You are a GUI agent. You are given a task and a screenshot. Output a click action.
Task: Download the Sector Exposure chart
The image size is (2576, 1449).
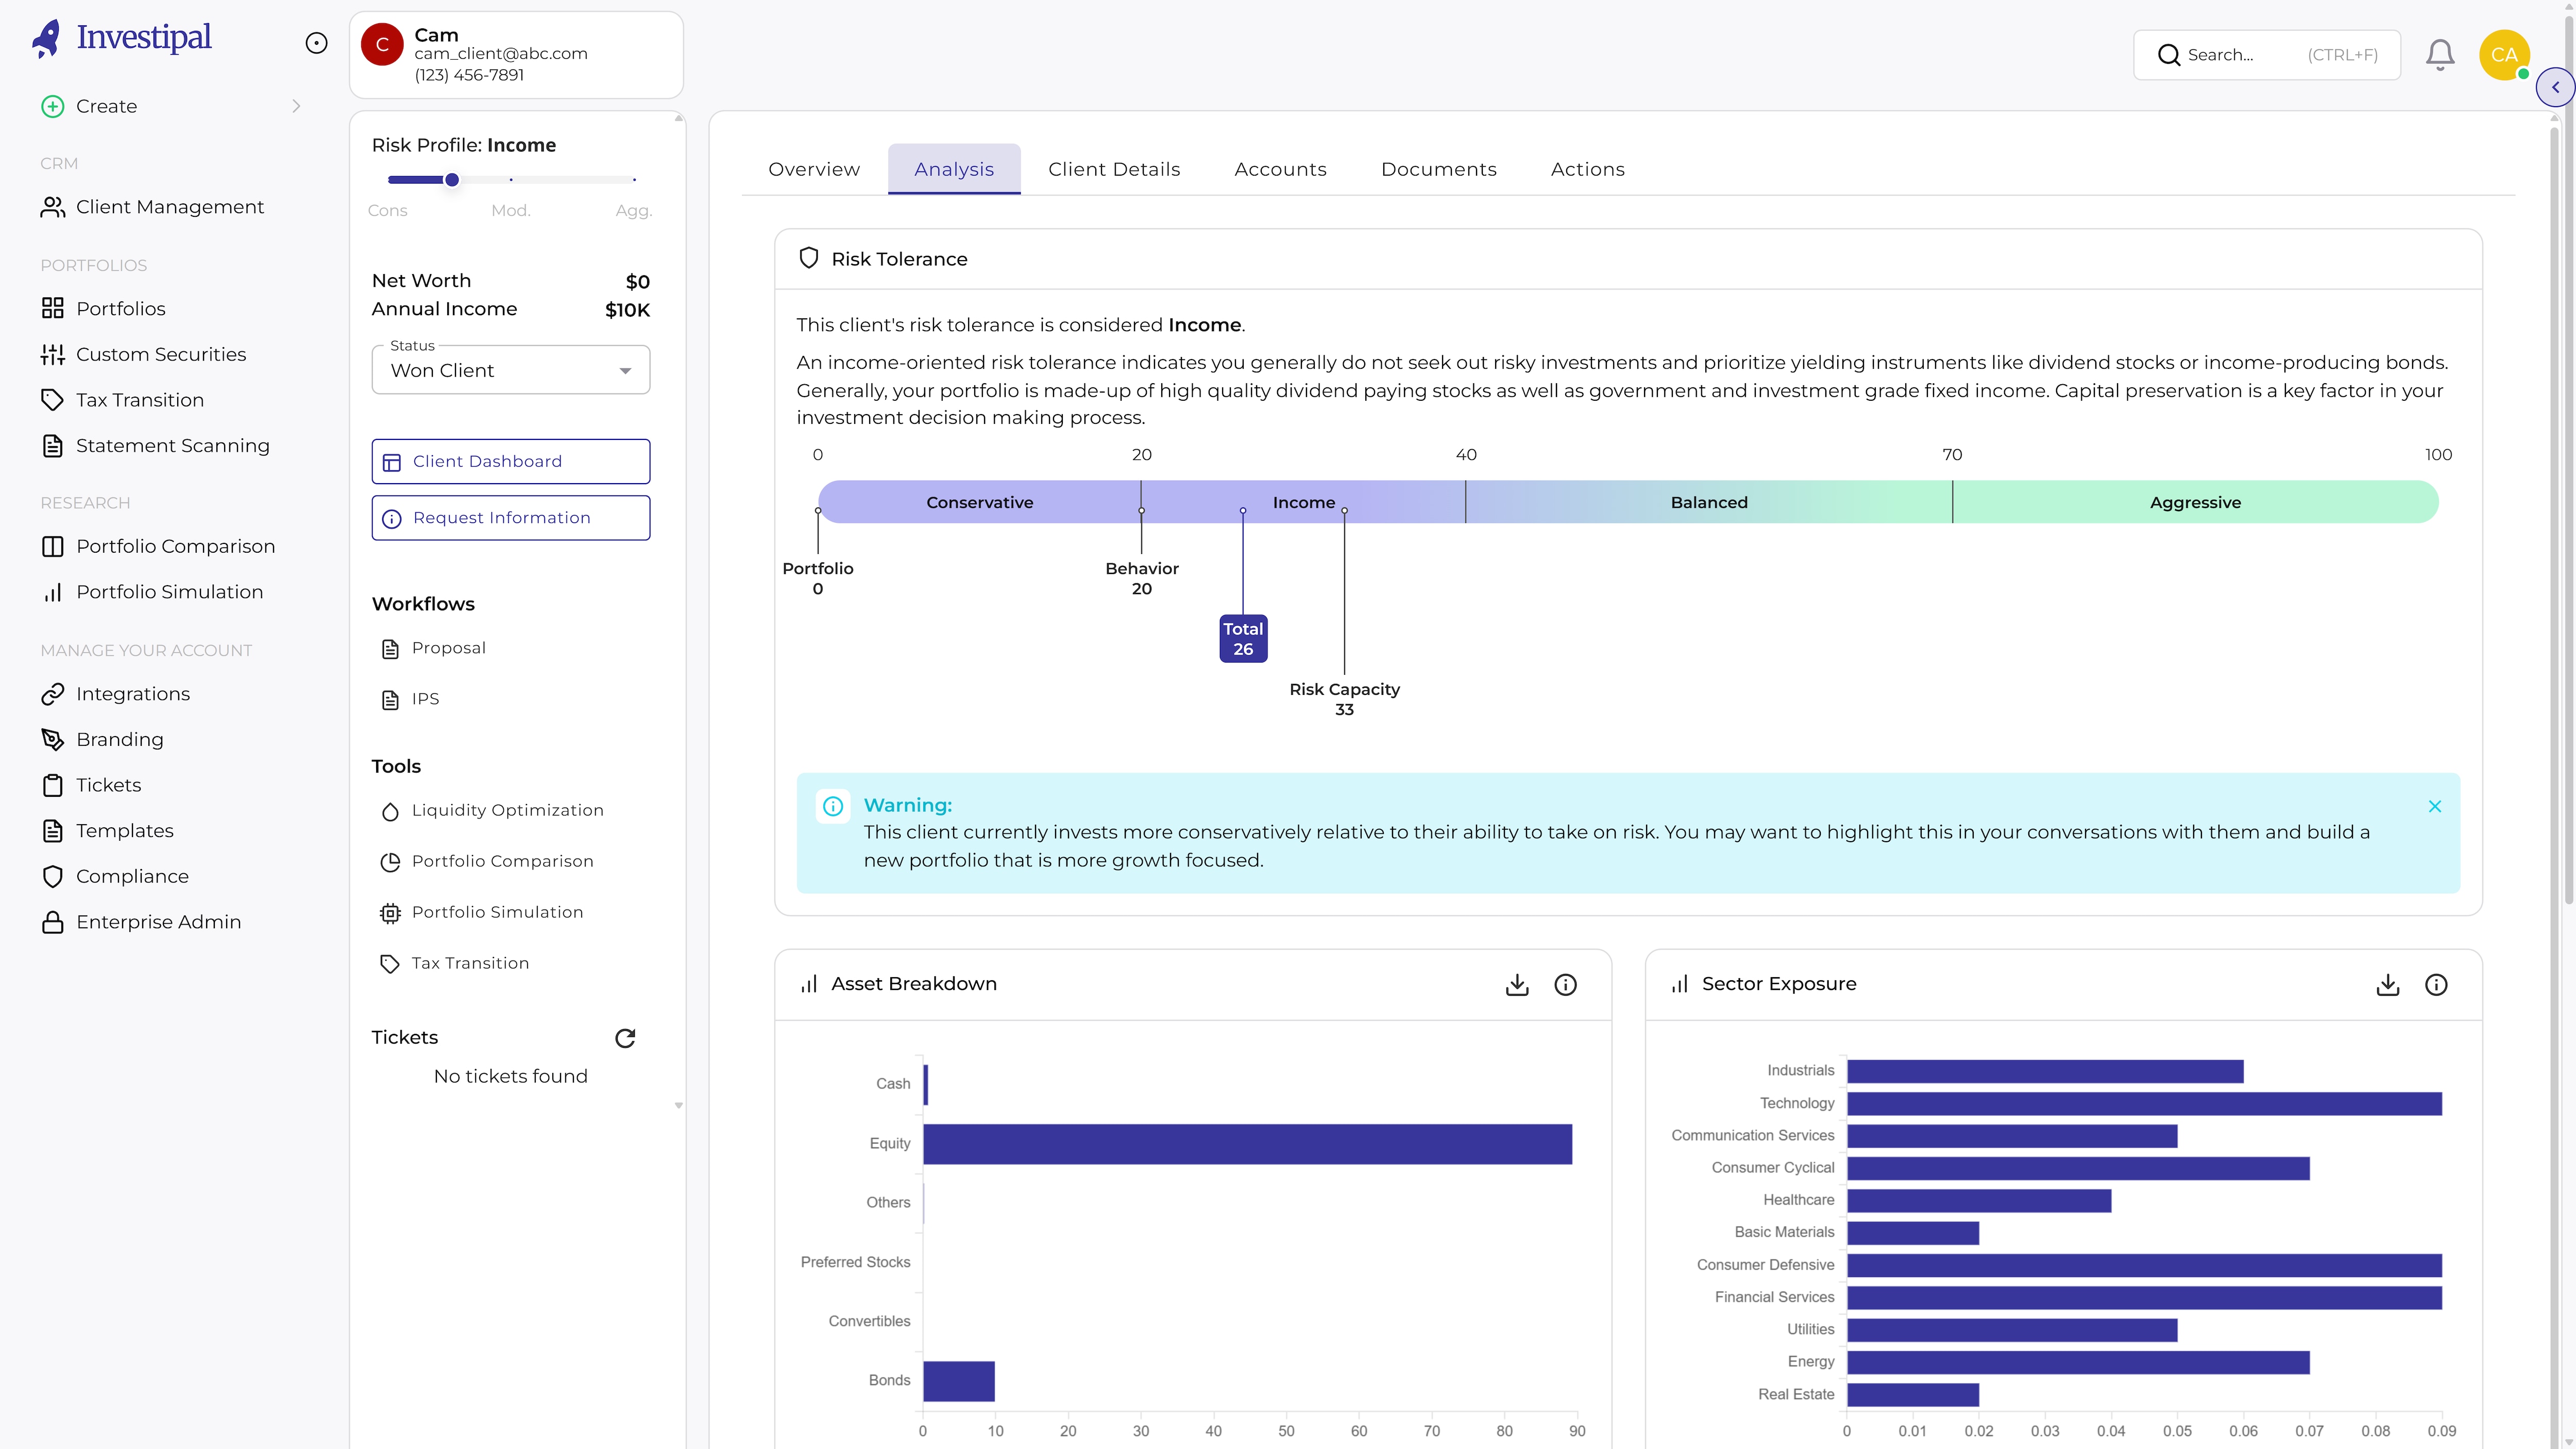point(2387,984)
